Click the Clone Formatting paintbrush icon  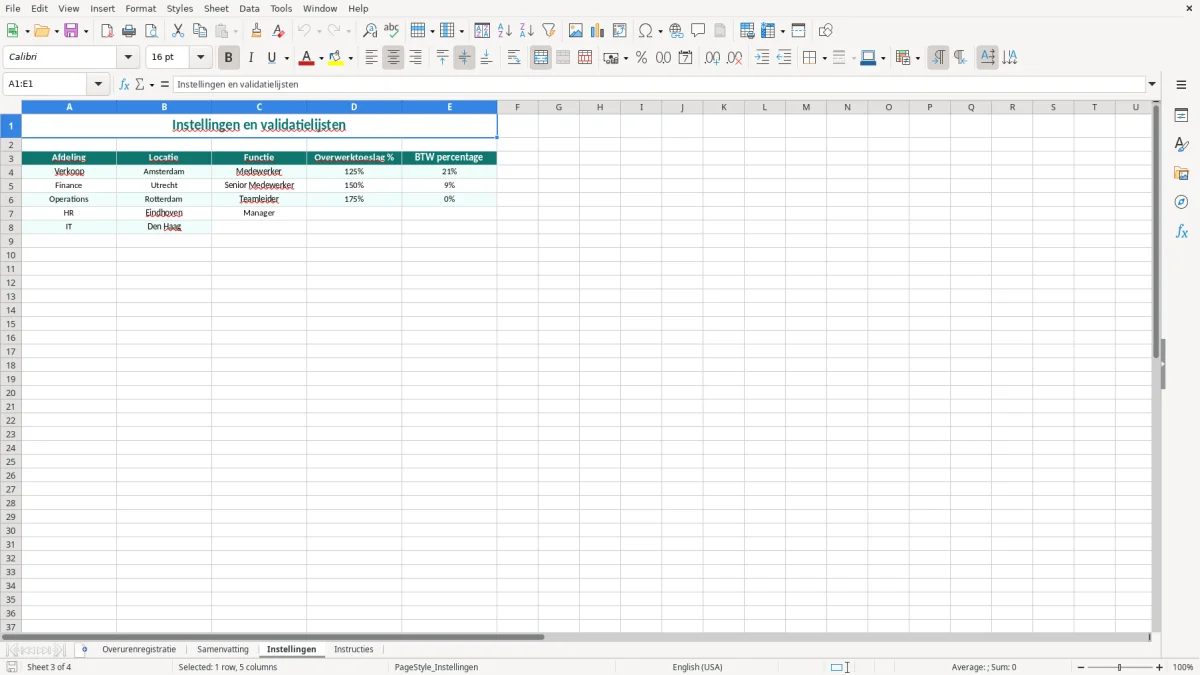[257, 31]
